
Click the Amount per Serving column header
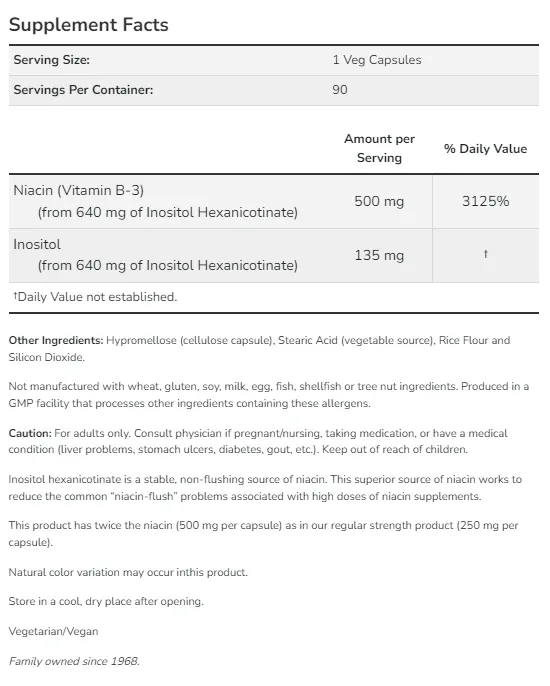[379, 148]
